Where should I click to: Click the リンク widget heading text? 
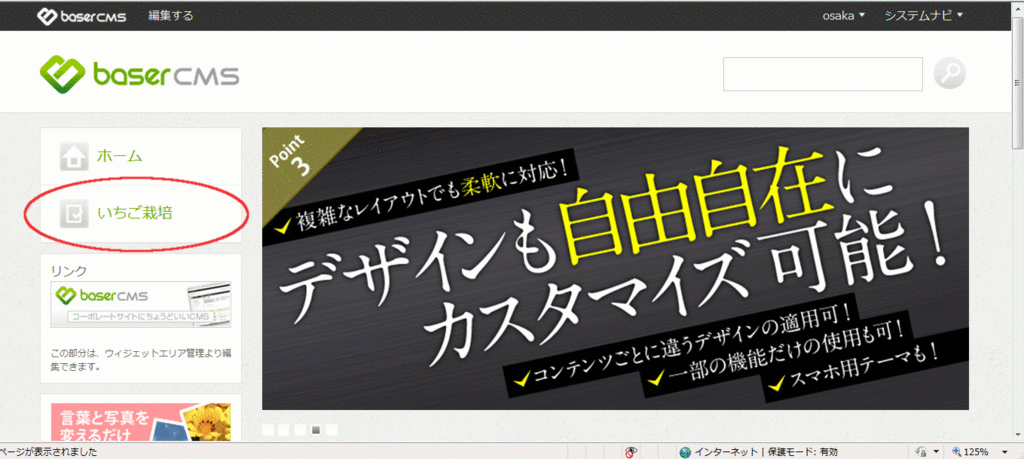69,270
